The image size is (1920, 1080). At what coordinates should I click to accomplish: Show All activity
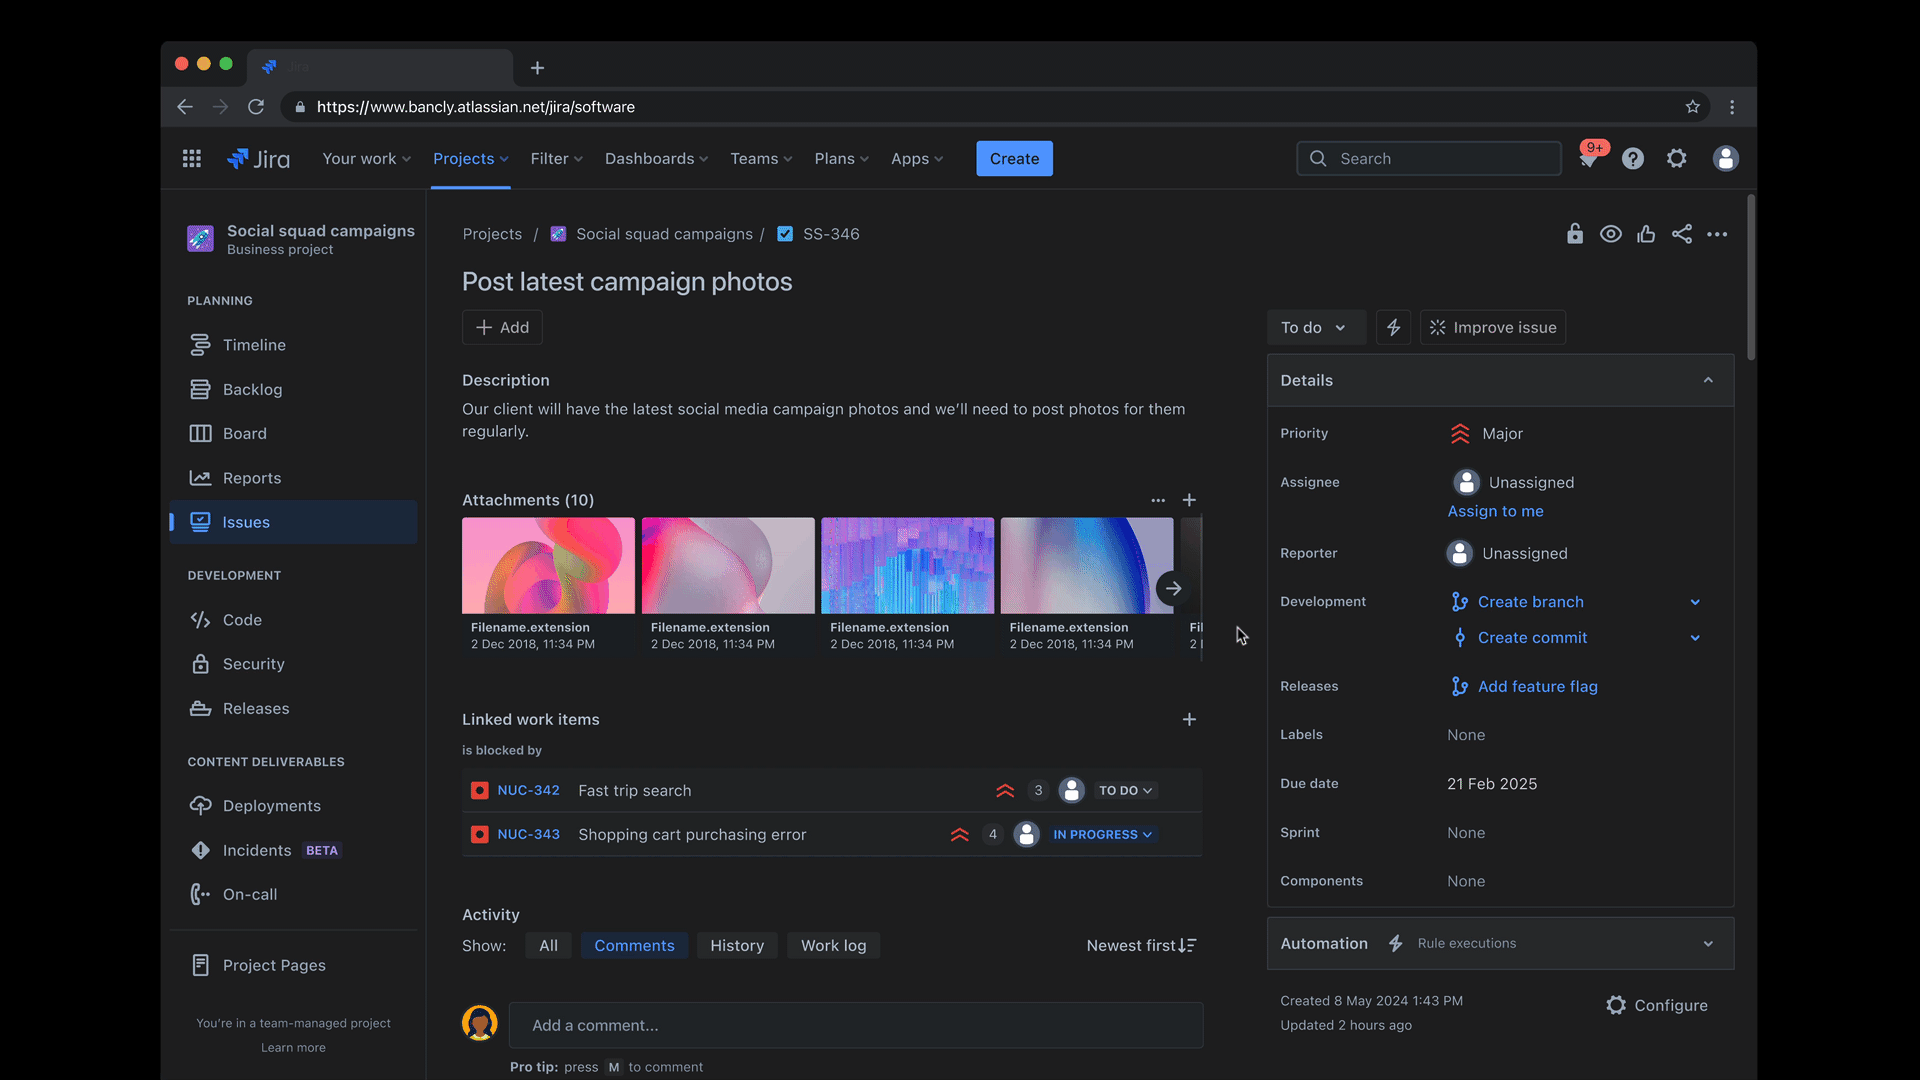[548, 946]
